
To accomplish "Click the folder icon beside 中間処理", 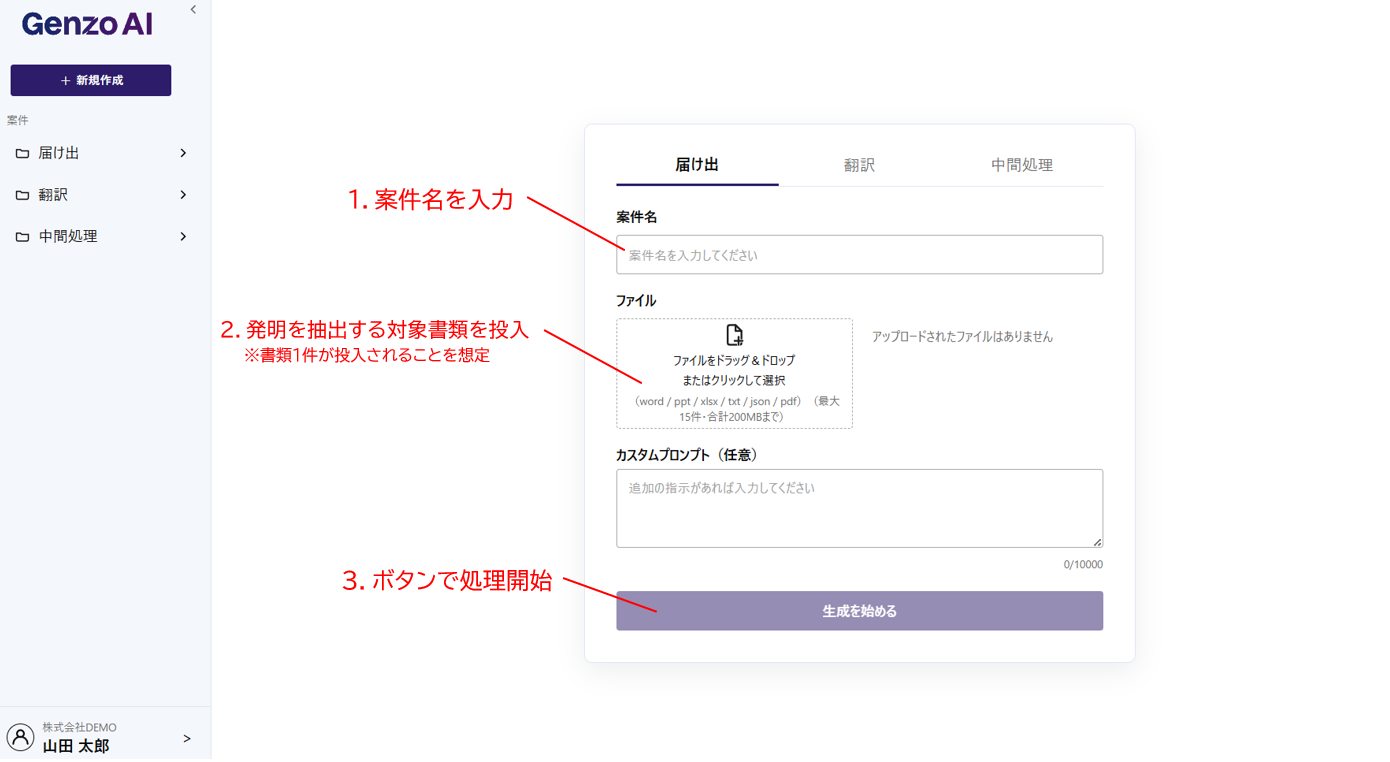I will point(22,237).
